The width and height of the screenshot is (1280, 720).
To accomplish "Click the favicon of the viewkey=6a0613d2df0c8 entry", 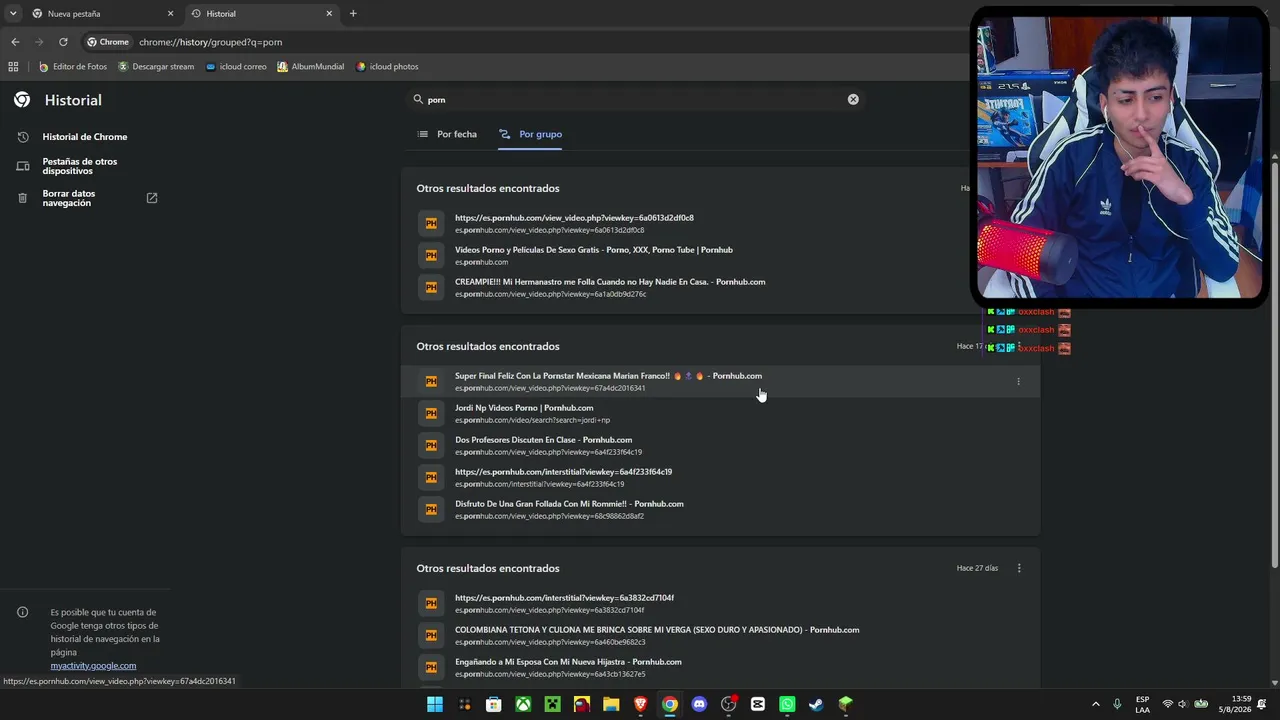I will click(x=431, y=223).
